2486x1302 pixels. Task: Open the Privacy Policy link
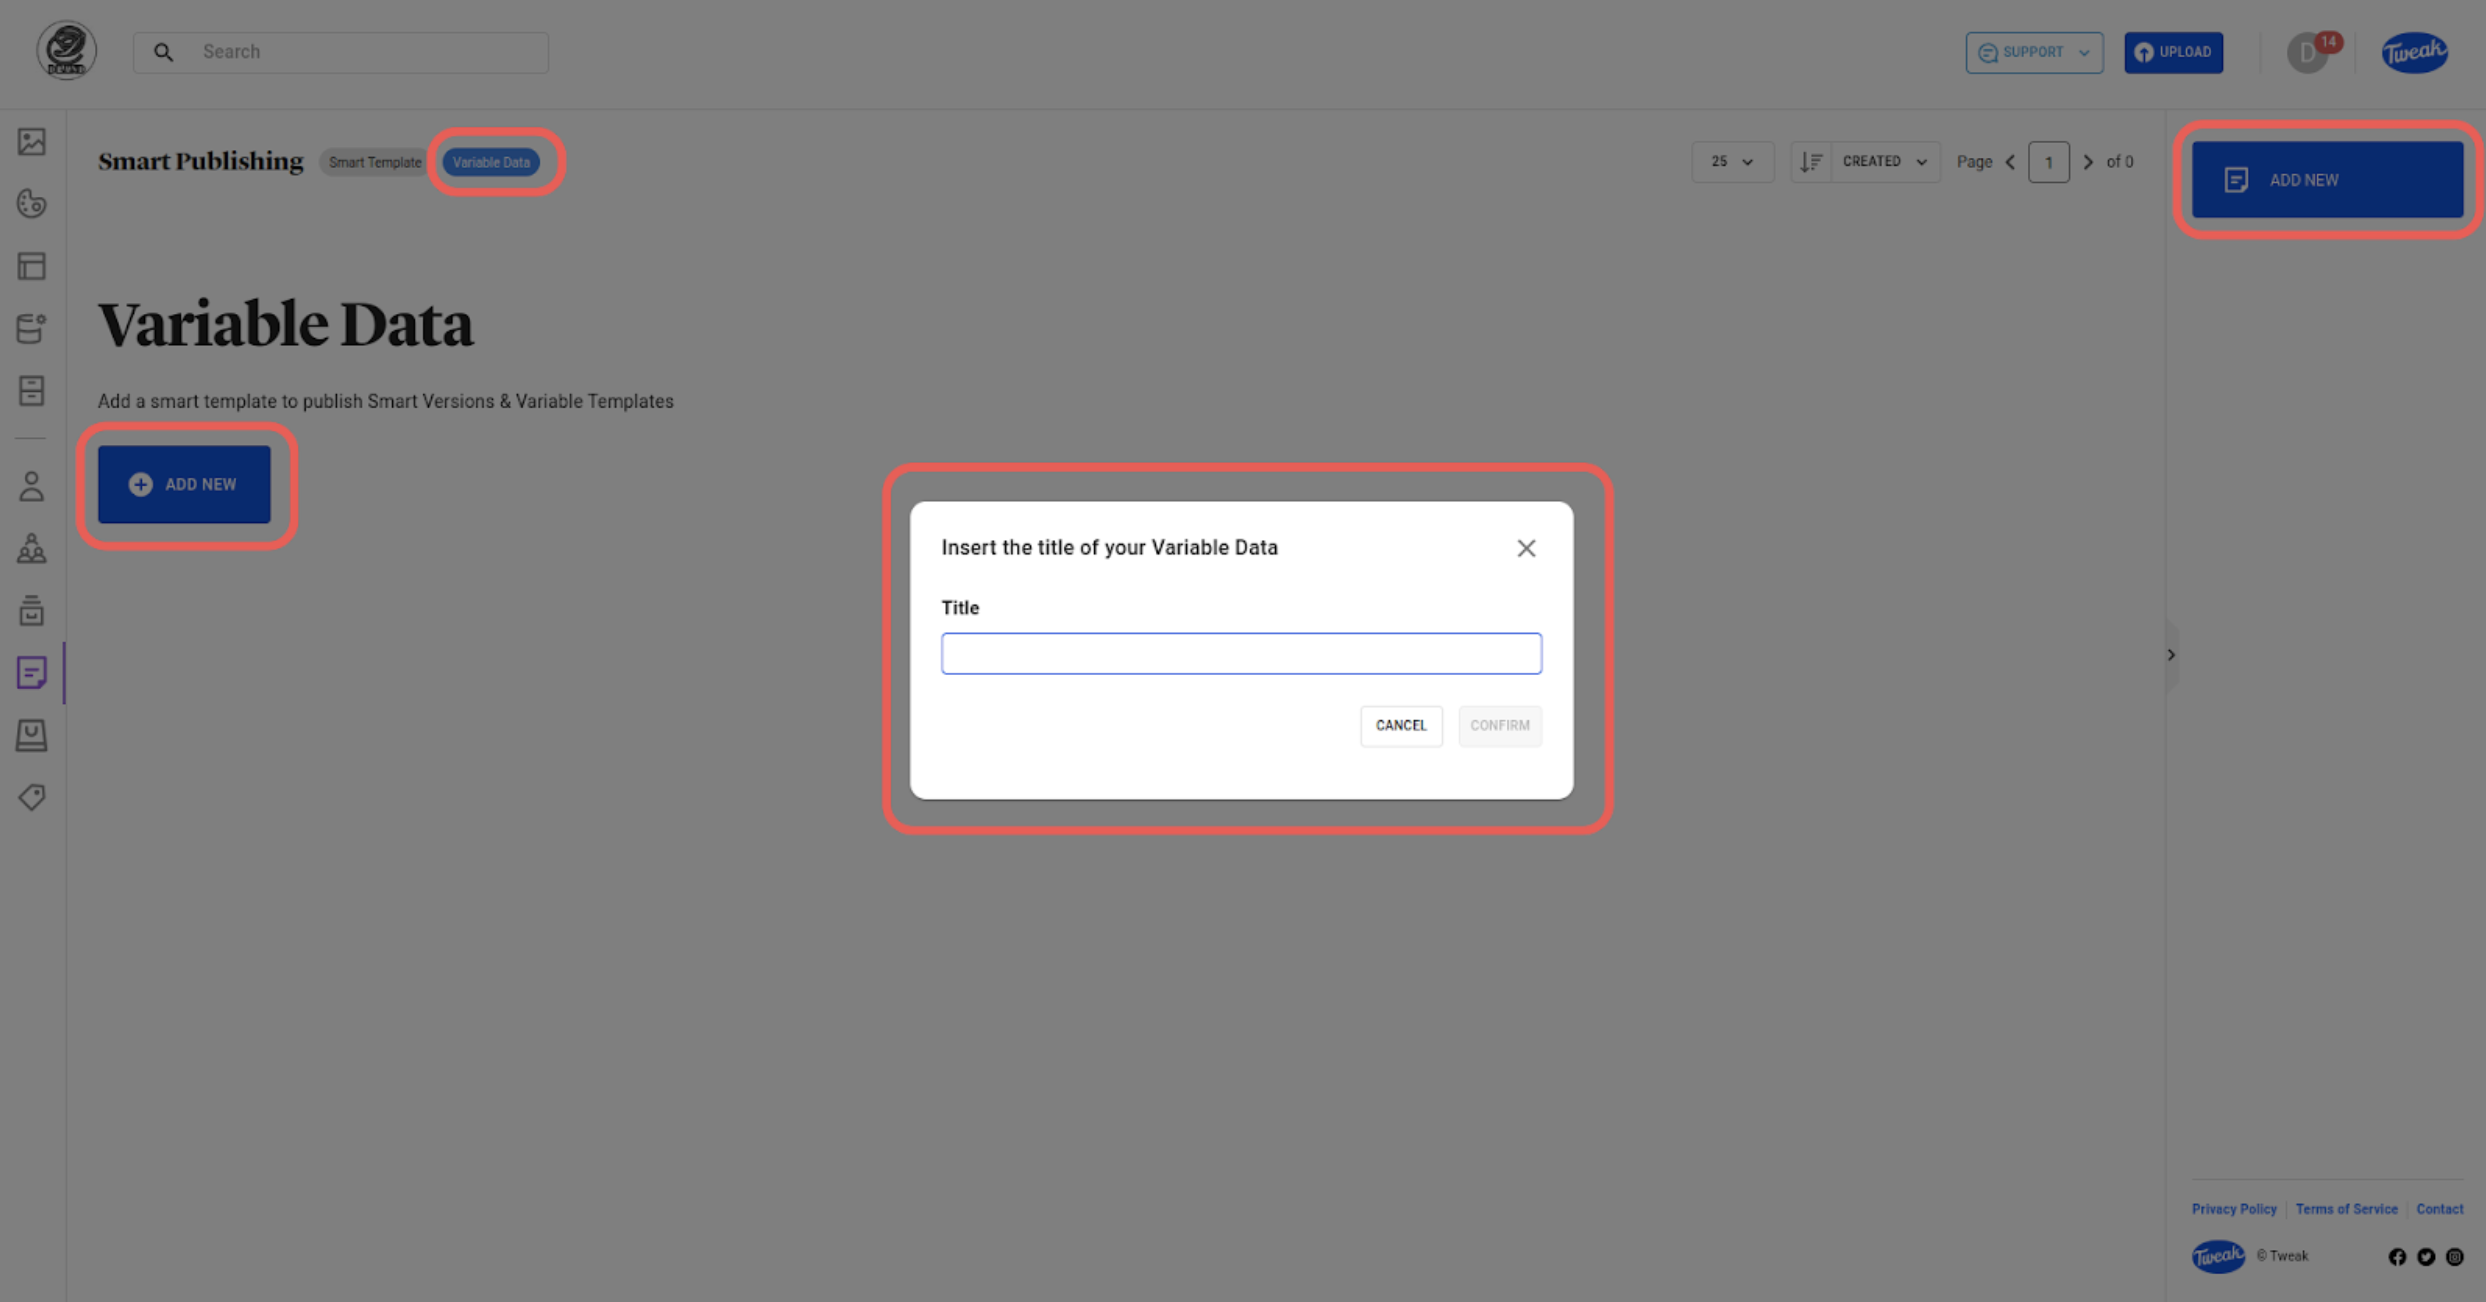[x=2234, y=1209]
